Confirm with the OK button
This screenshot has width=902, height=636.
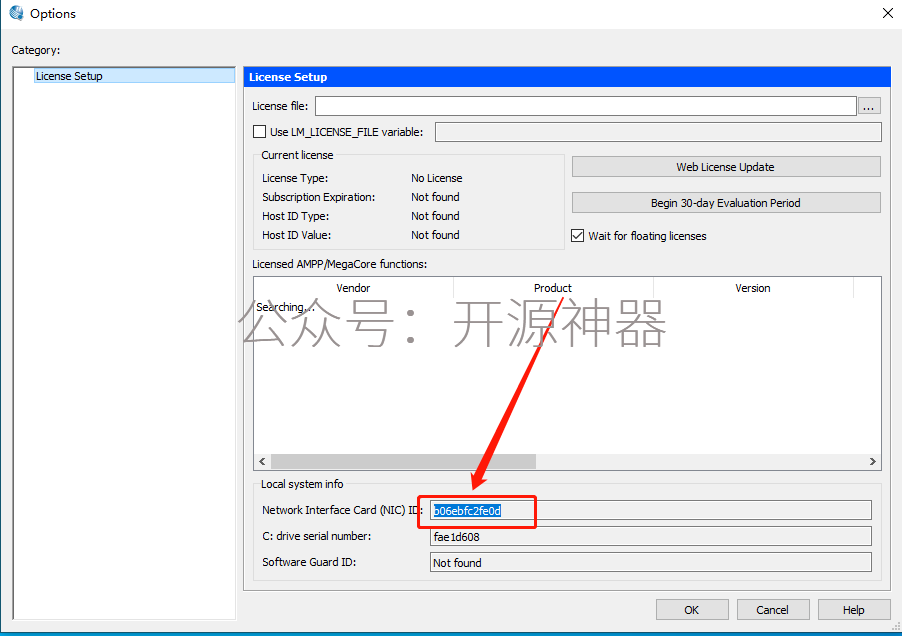click(x=692, y=610)
